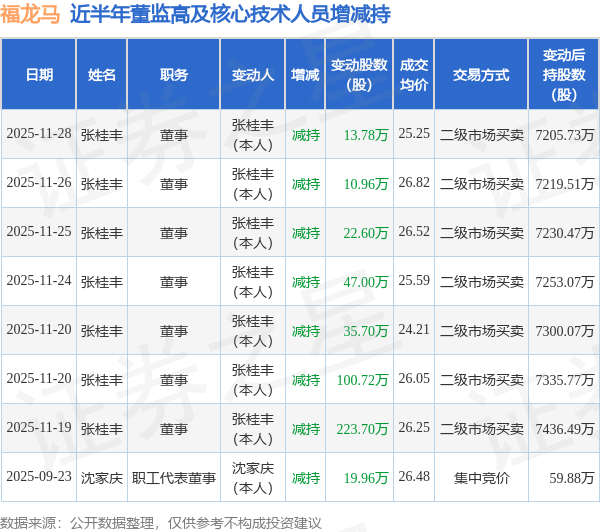Image resolution: width=600 pixels, height=532 pixels.
Task: Click the holdings value 59.88万
Action: click(572, 478)
